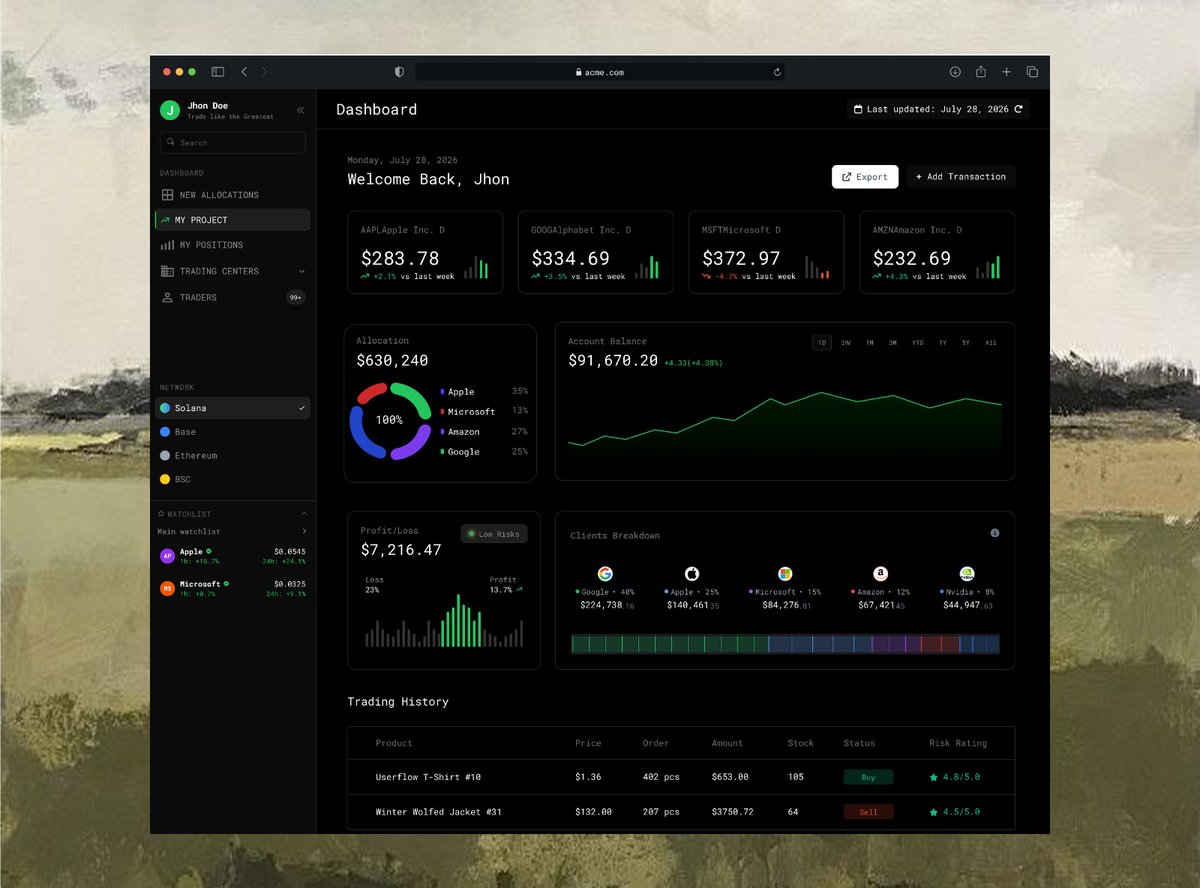
Task: Click the Export button
Action: [x=865, y=177]
